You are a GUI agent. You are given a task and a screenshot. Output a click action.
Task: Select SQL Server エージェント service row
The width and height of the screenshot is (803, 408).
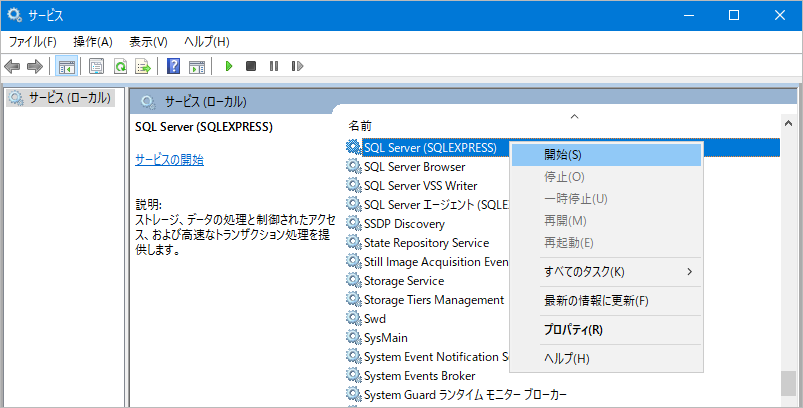coord(436,205)
